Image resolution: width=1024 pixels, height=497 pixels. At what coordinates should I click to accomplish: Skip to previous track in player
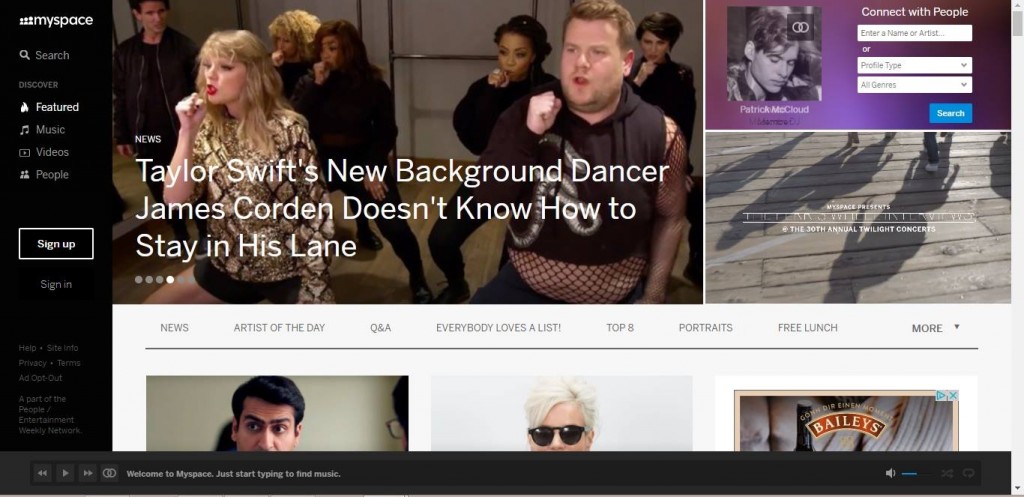pyautogui.click(x=42, y=473)
